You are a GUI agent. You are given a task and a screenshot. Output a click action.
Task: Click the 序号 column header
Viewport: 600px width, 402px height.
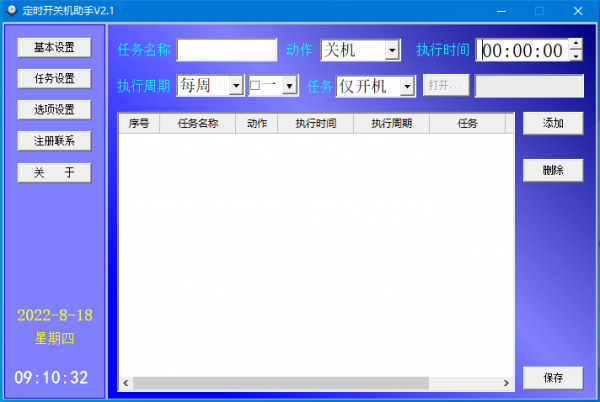[139, 124]
